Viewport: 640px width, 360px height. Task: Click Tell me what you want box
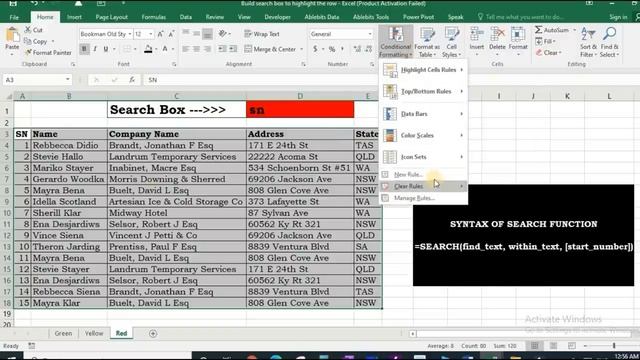pos(520,17)
